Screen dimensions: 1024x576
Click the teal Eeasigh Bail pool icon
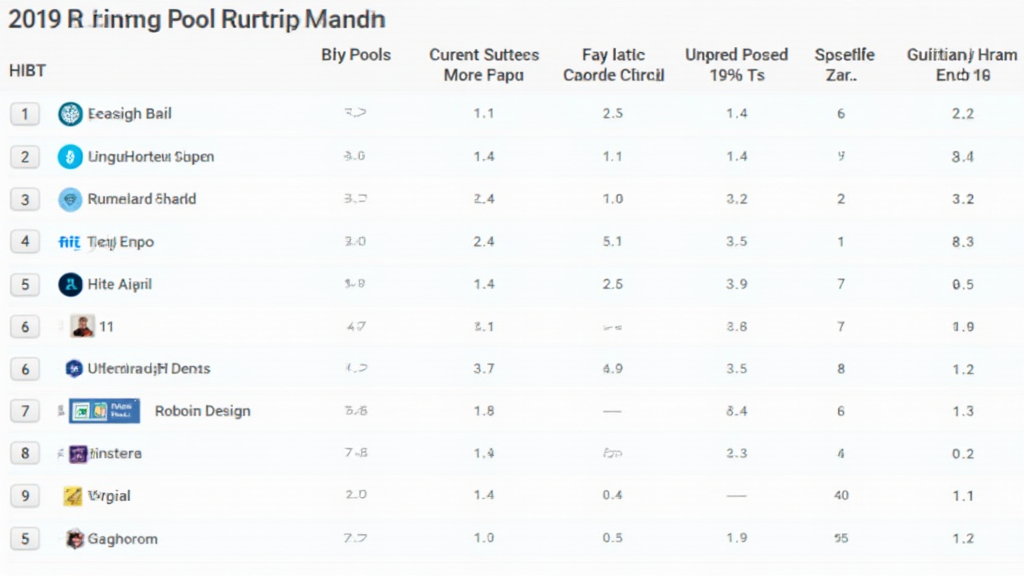[x=70, y=114]
